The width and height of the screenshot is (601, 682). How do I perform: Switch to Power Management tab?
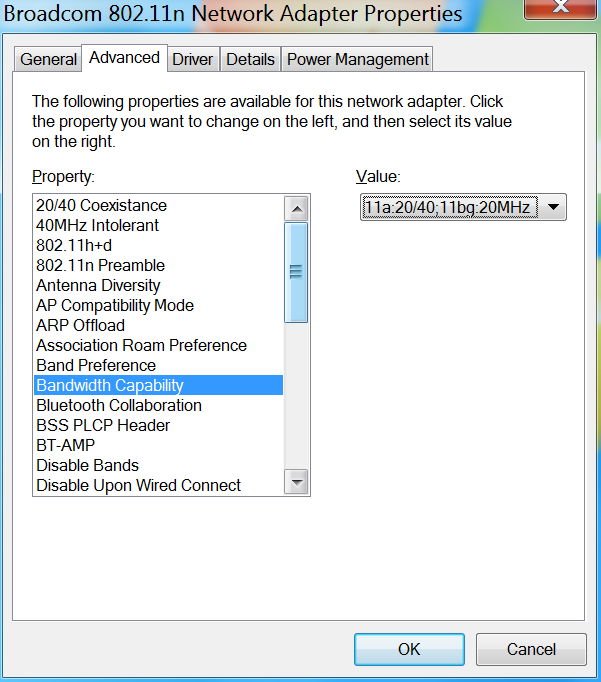(357, 59)
